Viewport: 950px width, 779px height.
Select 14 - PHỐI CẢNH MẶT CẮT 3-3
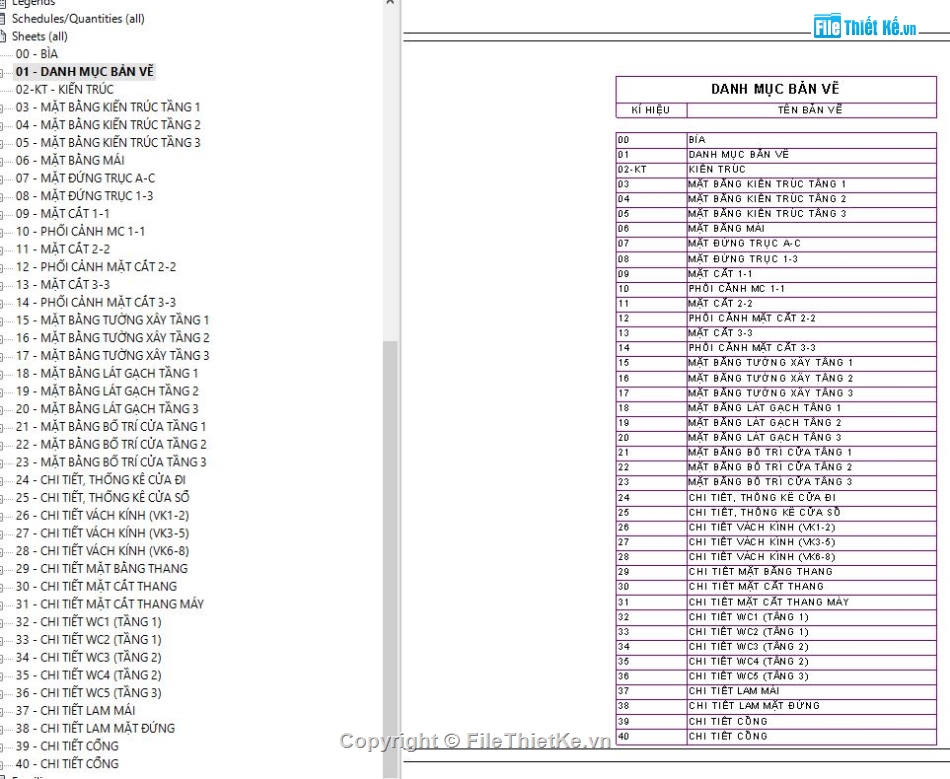[x=96, y=302]
